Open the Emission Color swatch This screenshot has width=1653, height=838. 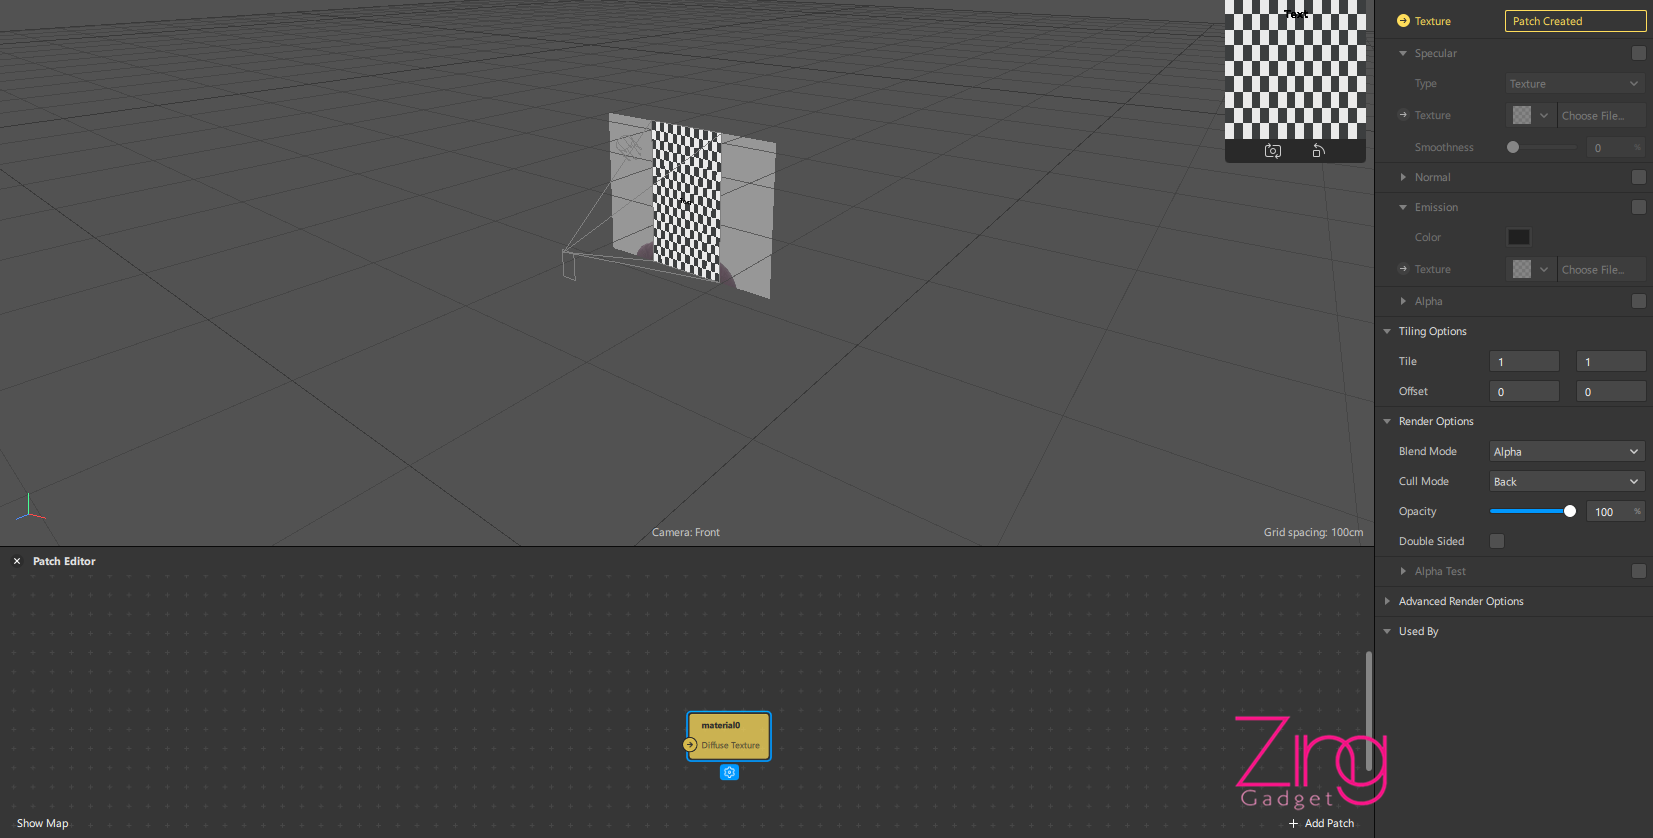coord(1518,237)
